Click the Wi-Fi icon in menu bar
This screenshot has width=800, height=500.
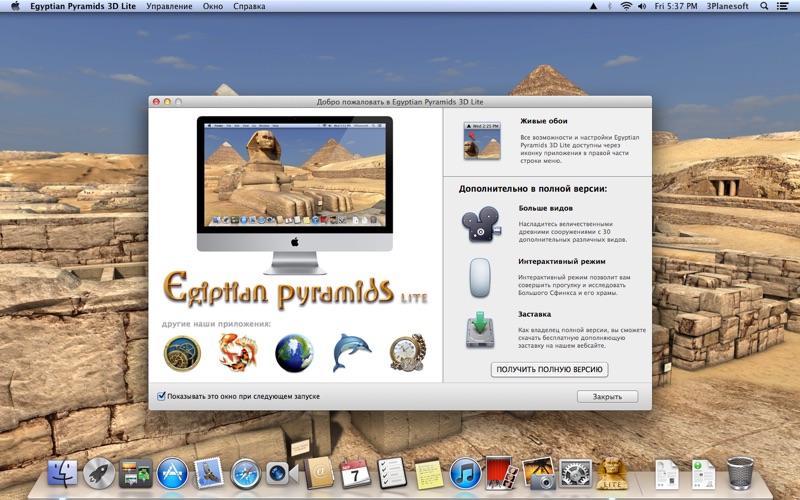[x=626, y=6]
